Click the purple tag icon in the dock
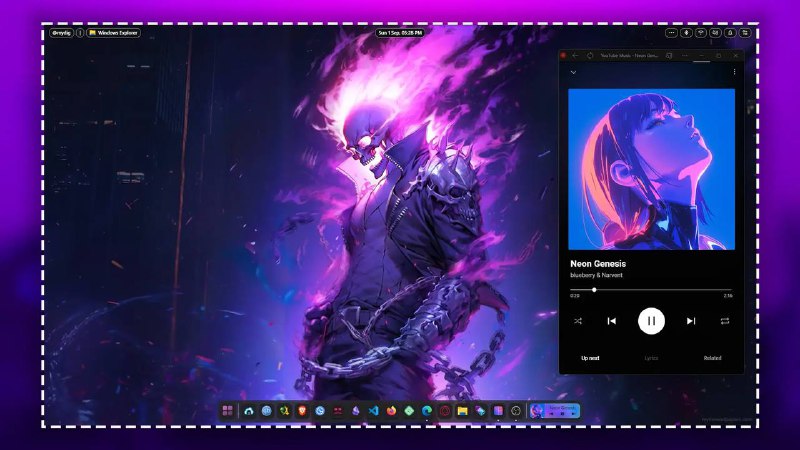The width and height of the screenshot is (800, 450). [x=480, y=411]
